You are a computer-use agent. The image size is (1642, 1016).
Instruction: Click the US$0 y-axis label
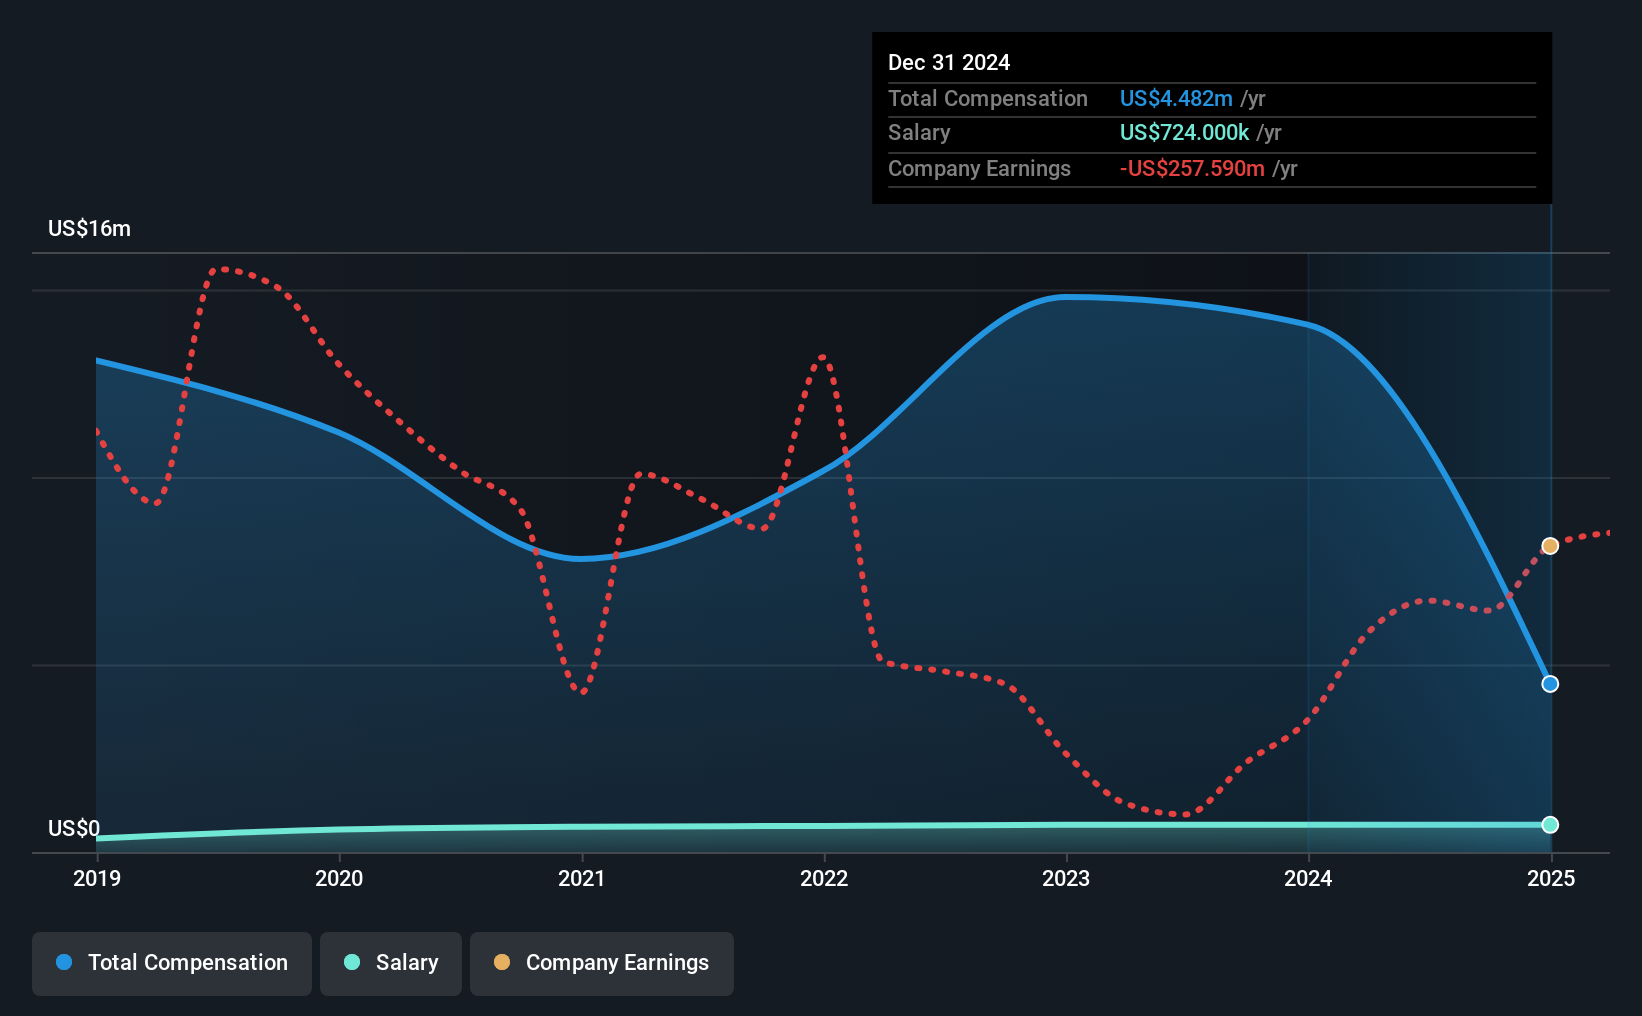point(74,828)
